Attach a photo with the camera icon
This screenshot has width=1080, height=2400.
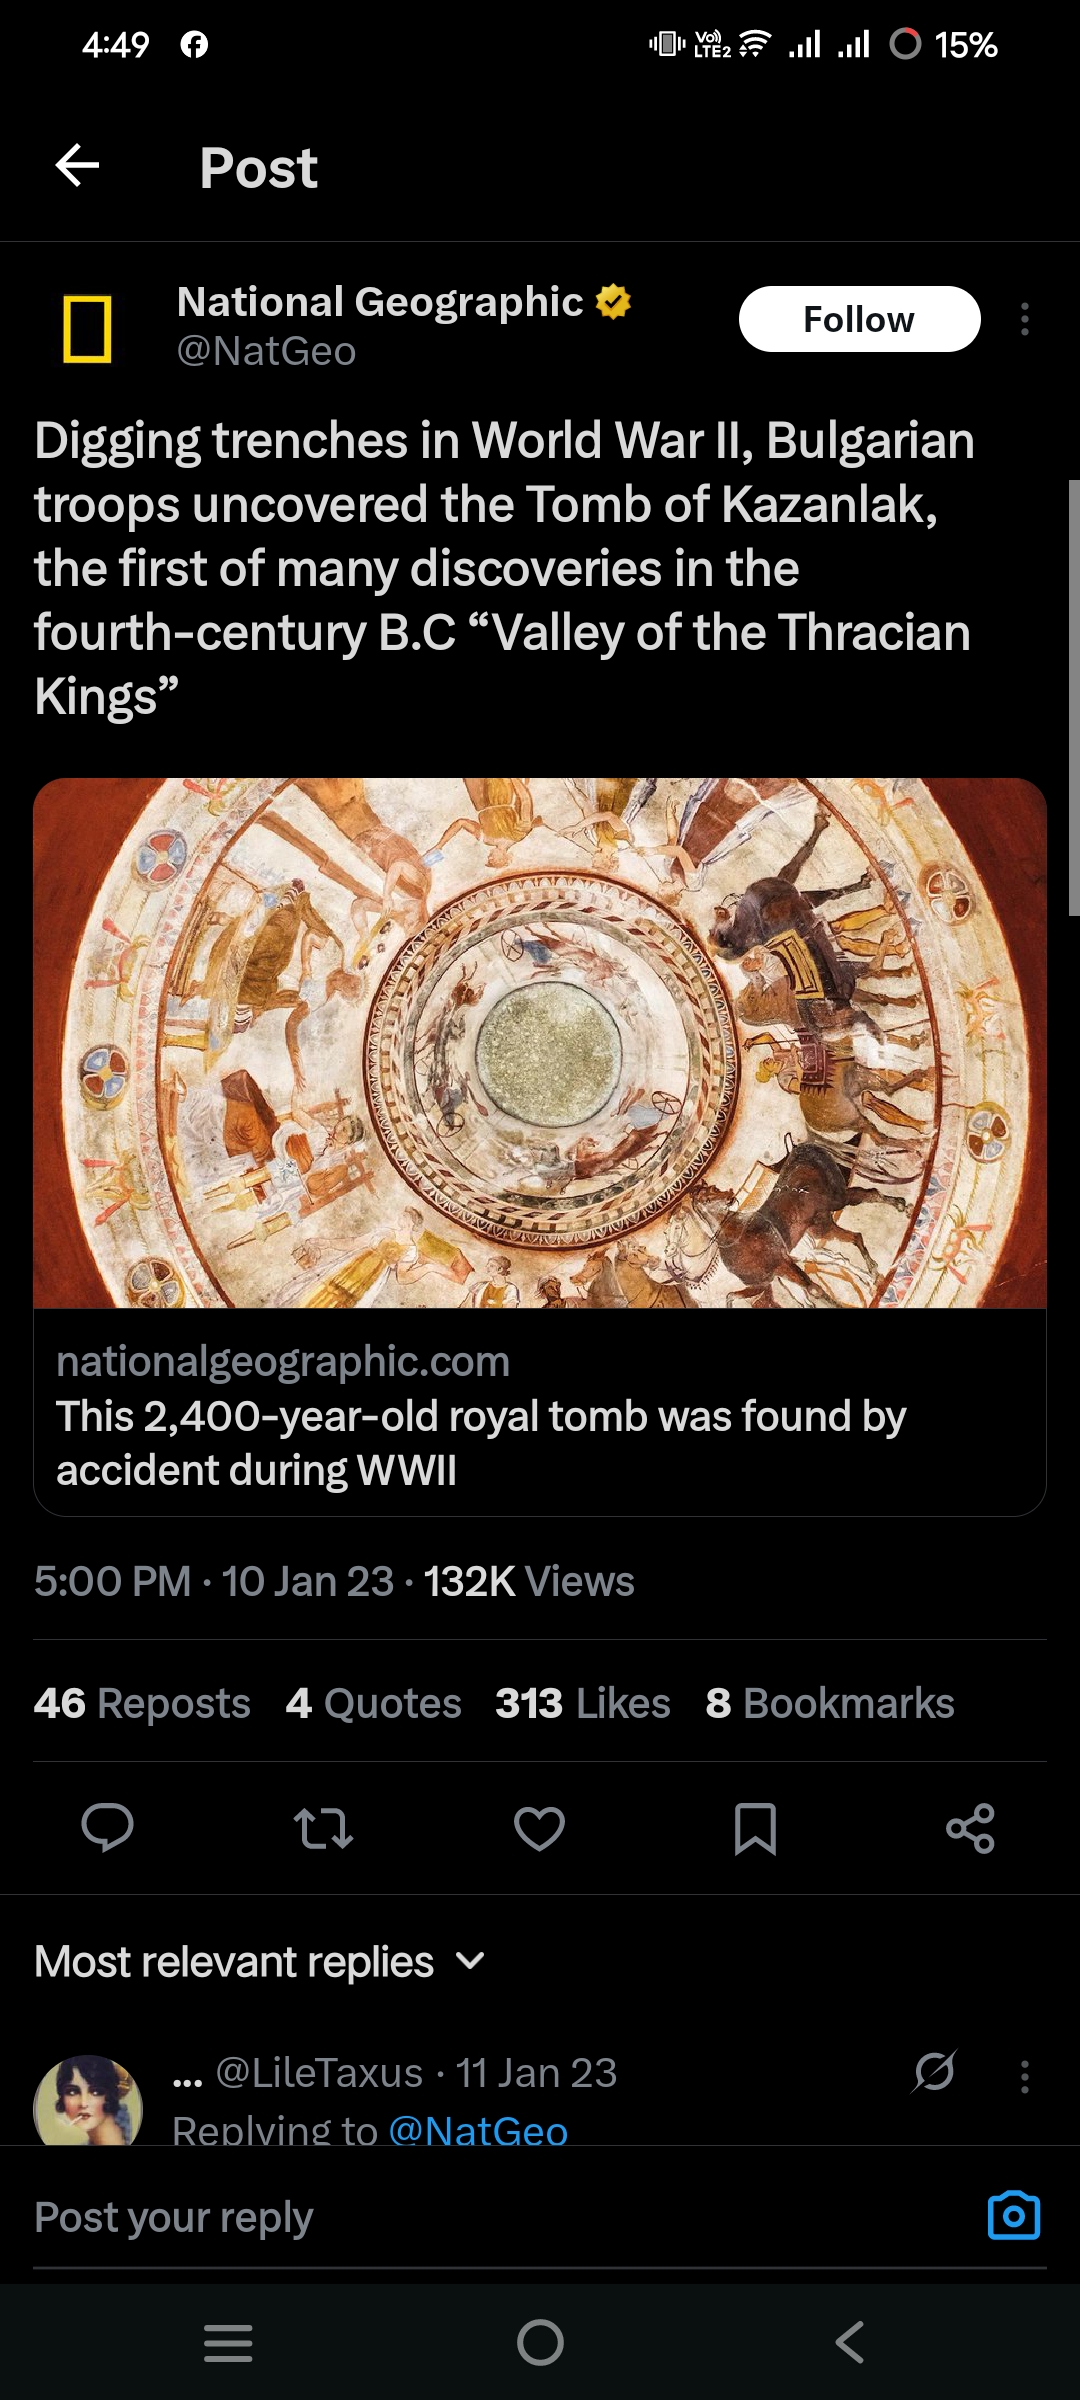click(x=1013, y=2217)
